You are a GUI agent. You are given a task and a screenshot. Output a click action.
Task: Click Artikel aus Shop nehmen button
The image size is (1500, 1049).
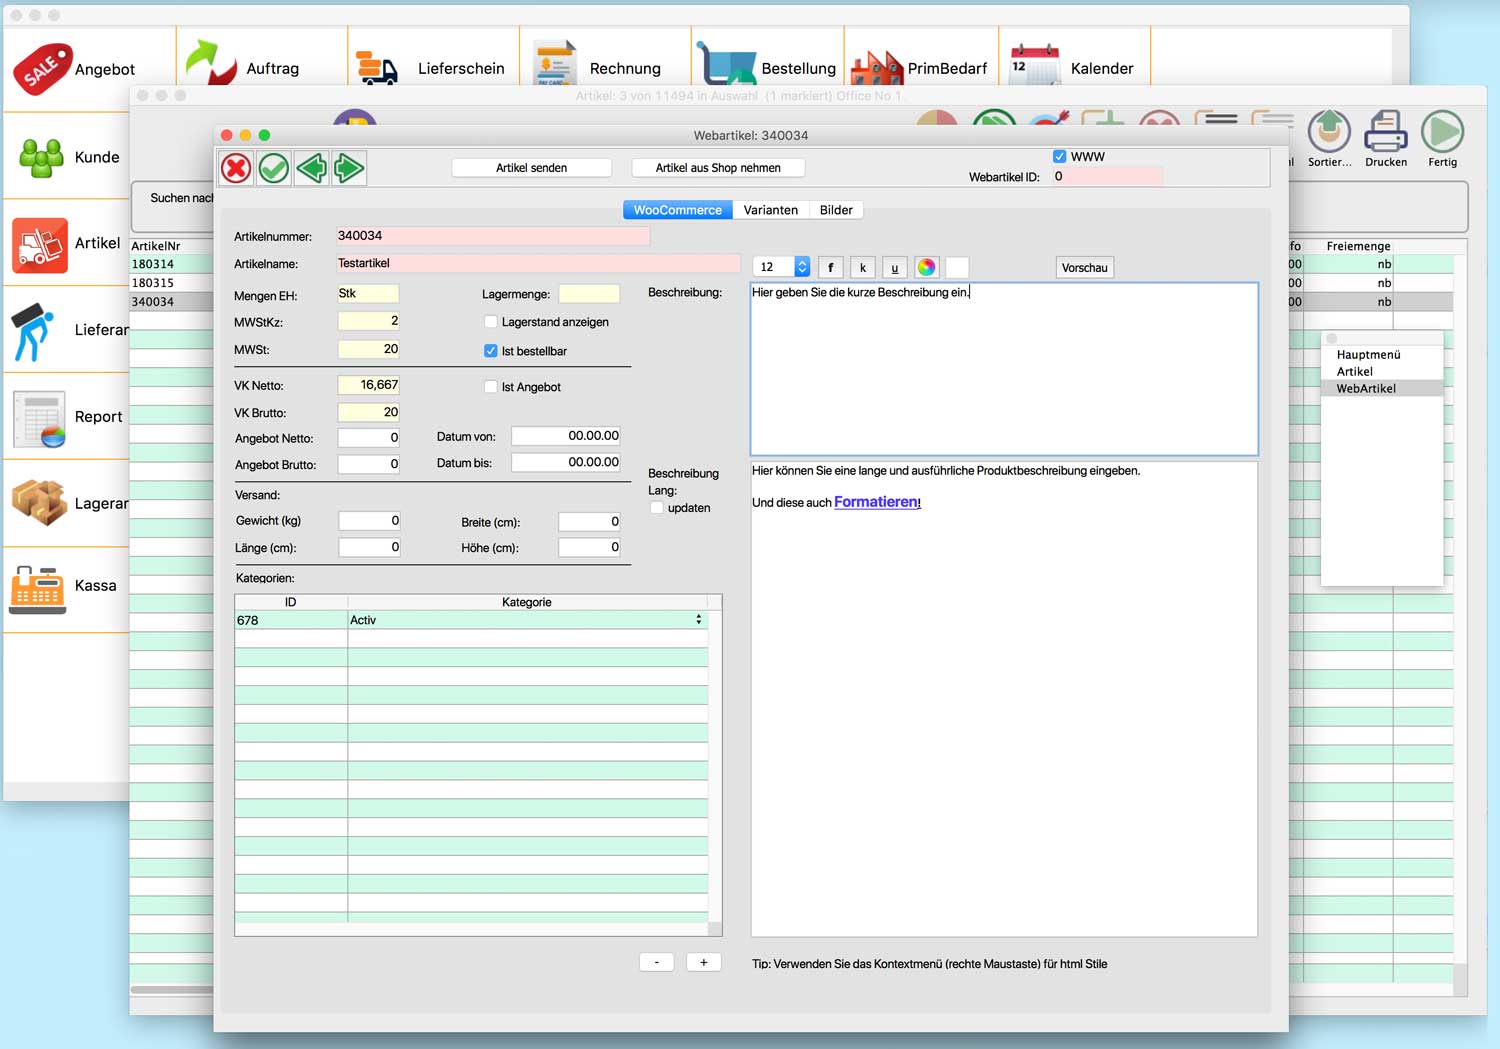(x=718, y=168)
